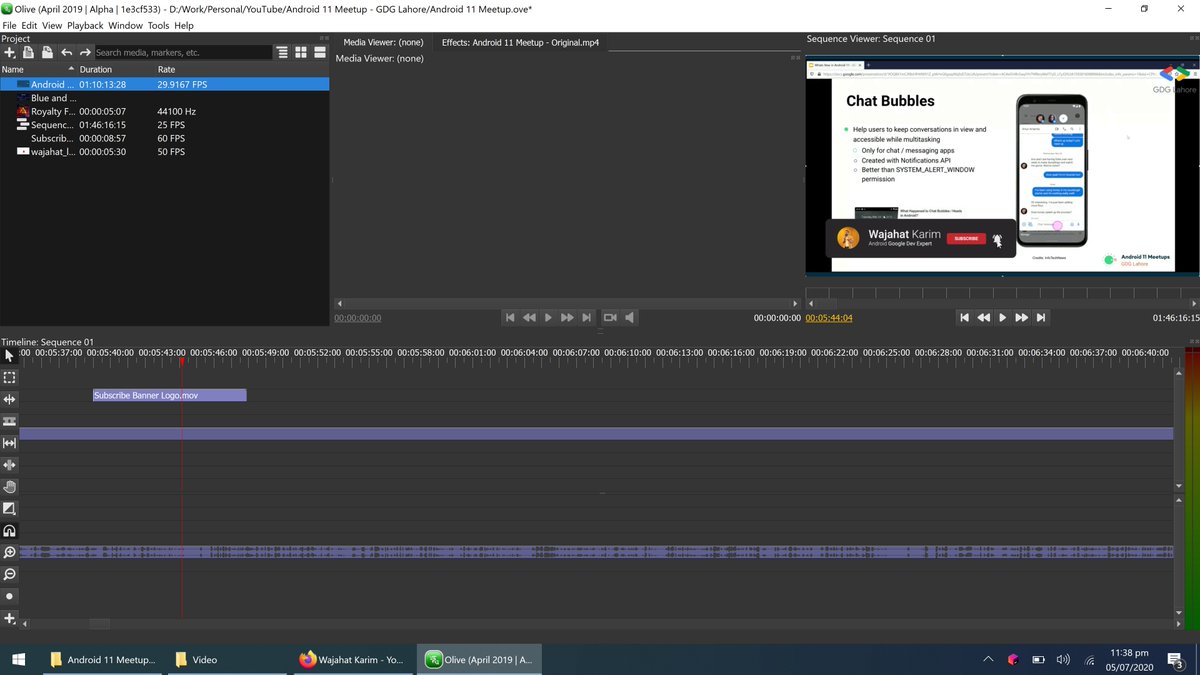Select the wajahat_l... 50 FPS item
1200x675 pixels.
[x=164, y=152]
